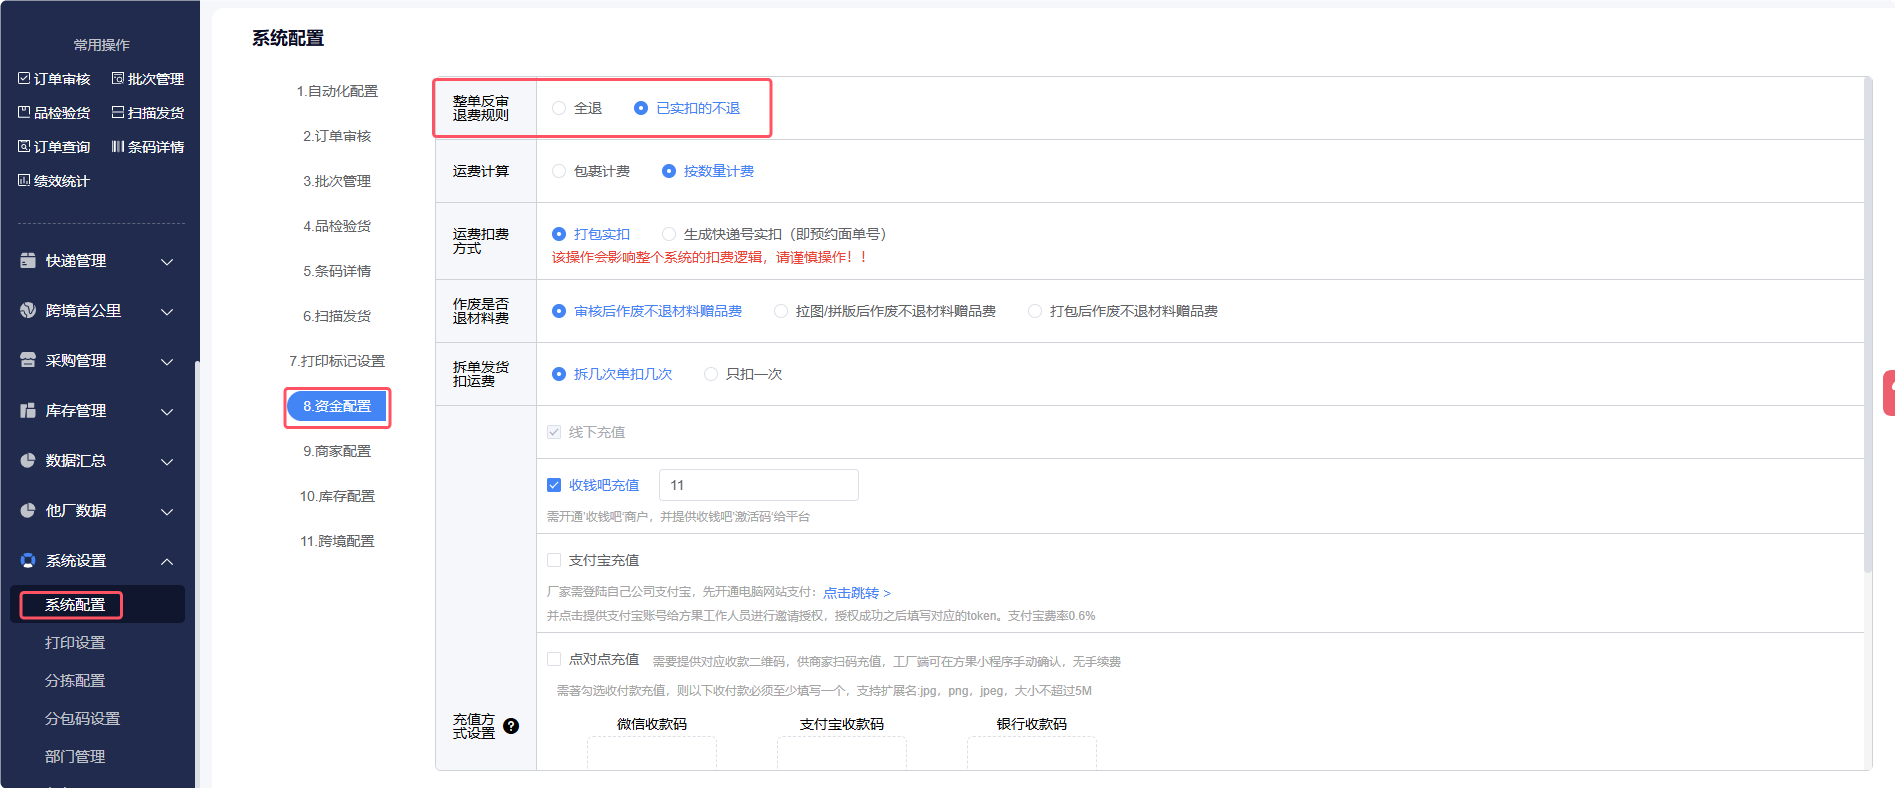
Task: Expand the 跨境首公里 menu chevron
Action: click(167, 311)
